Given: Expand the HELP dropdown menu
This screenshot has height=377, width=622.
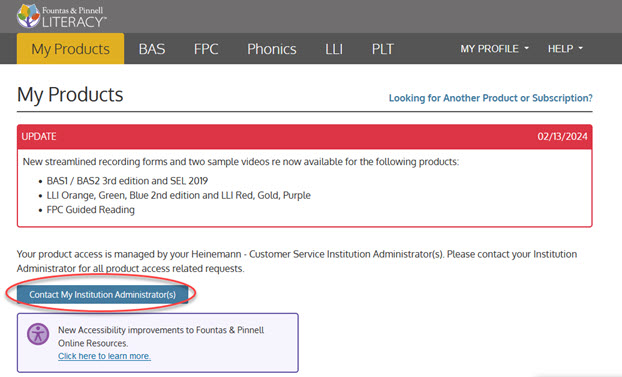Looking at the screenshot, I should point(565,49).
